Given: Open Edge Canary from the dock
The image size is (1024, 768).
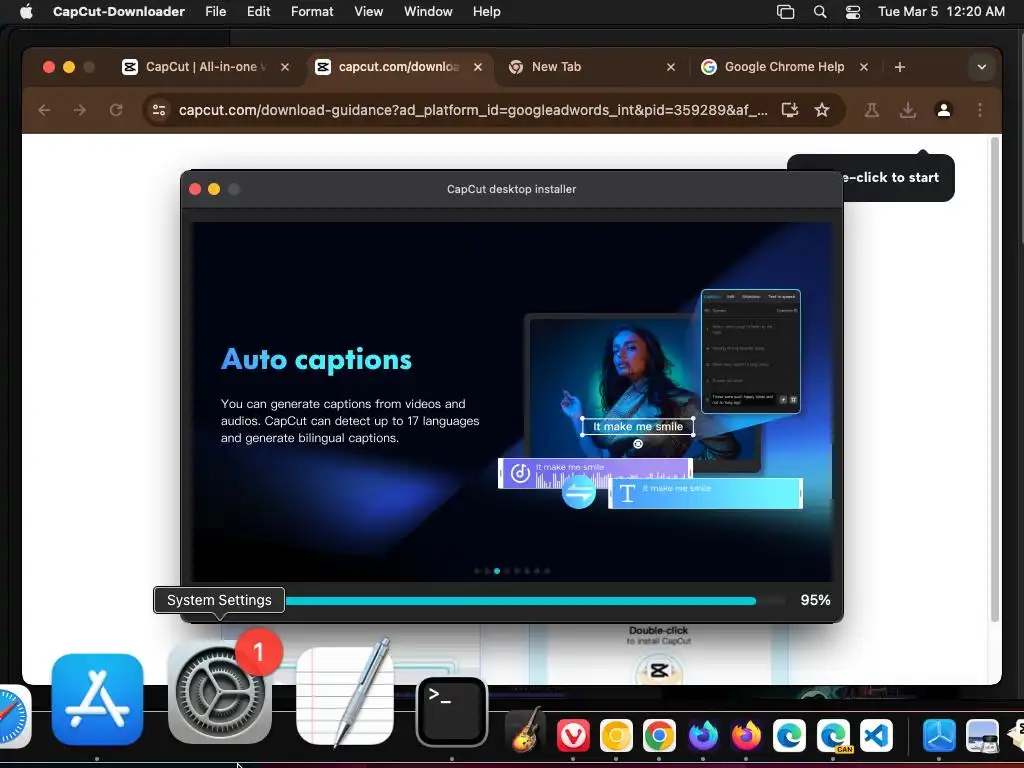Looking at the screenshot, I should click(833, 736).
